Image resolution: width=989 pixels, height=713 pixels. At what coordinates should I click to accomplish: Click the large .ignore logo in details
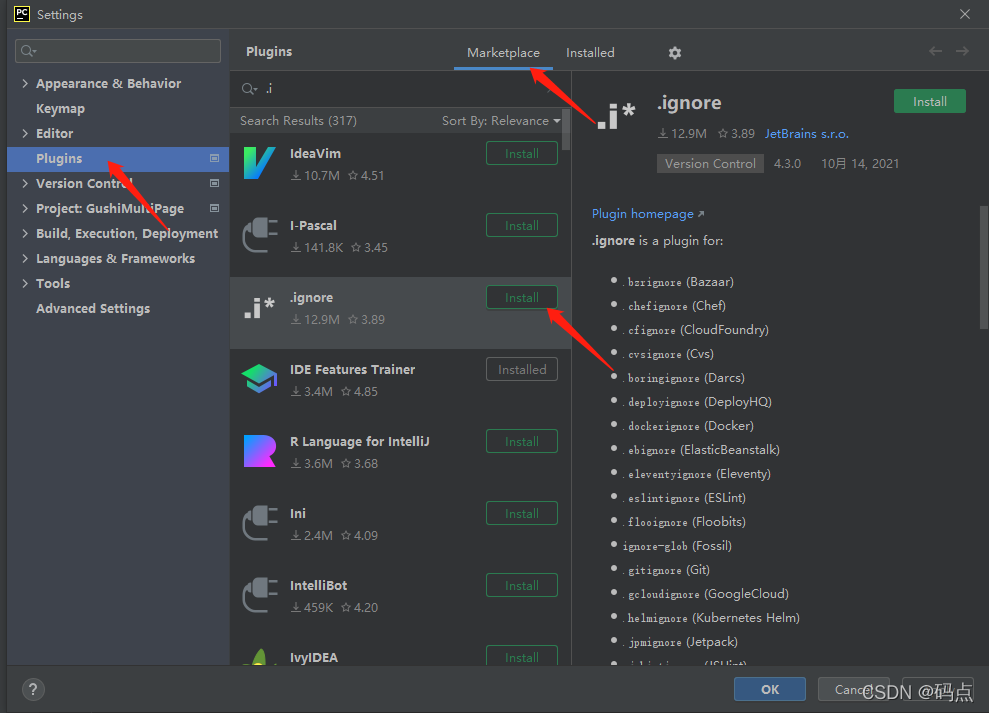coord(616,116)
